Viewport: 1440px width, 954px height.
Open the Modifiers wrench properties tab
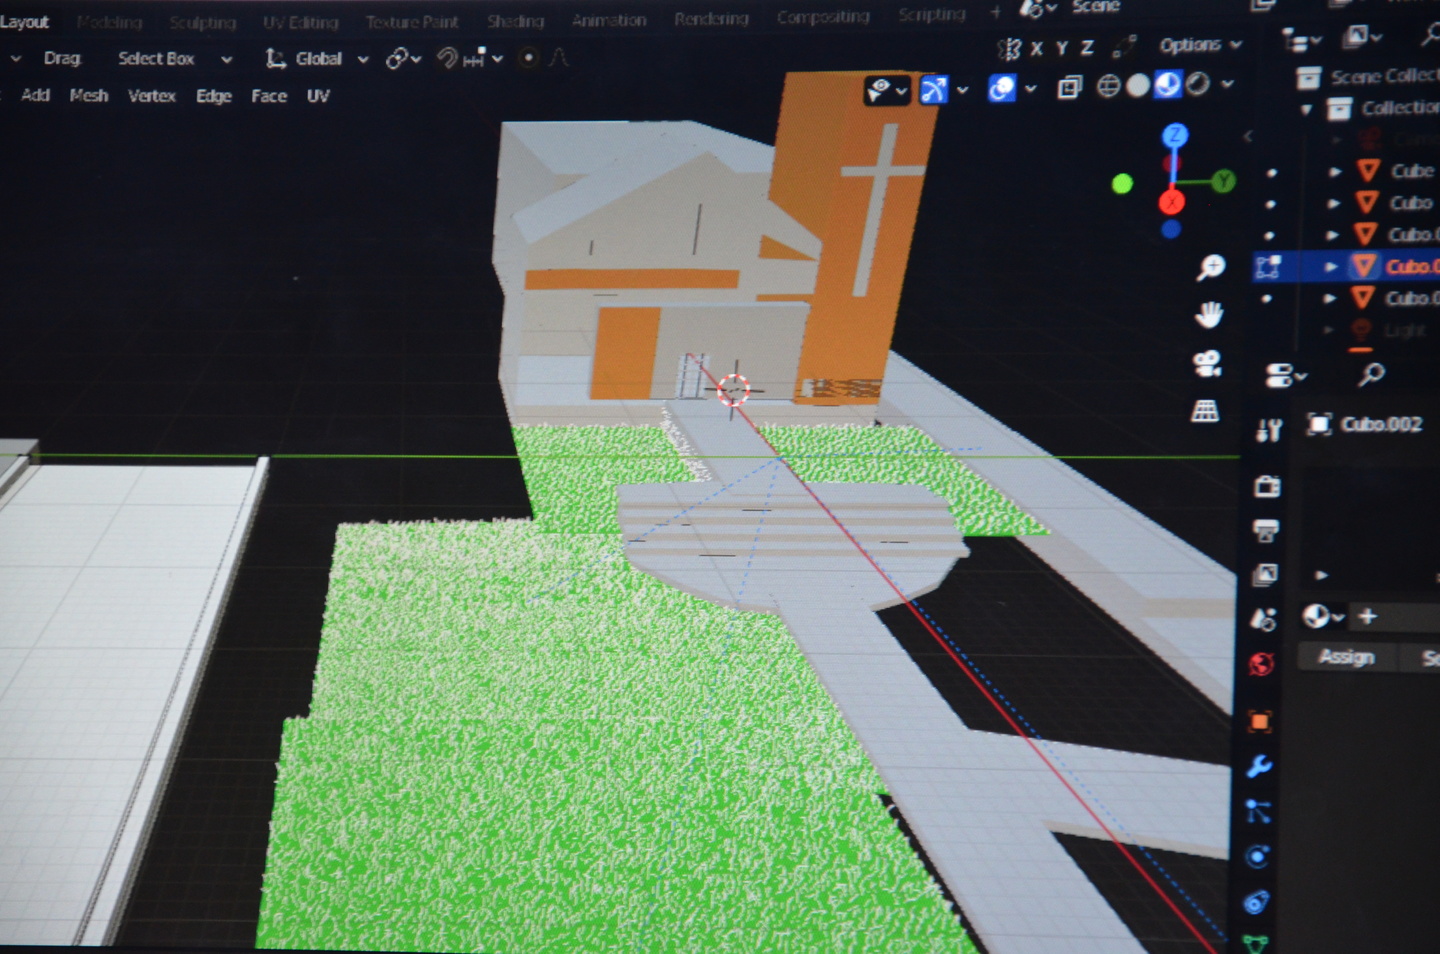(1259, 767)
